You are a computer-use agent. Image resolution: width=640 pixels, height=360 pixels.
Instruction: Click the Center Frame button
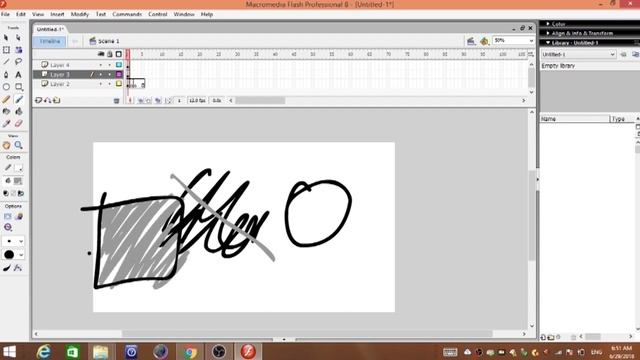click(130, 100)
